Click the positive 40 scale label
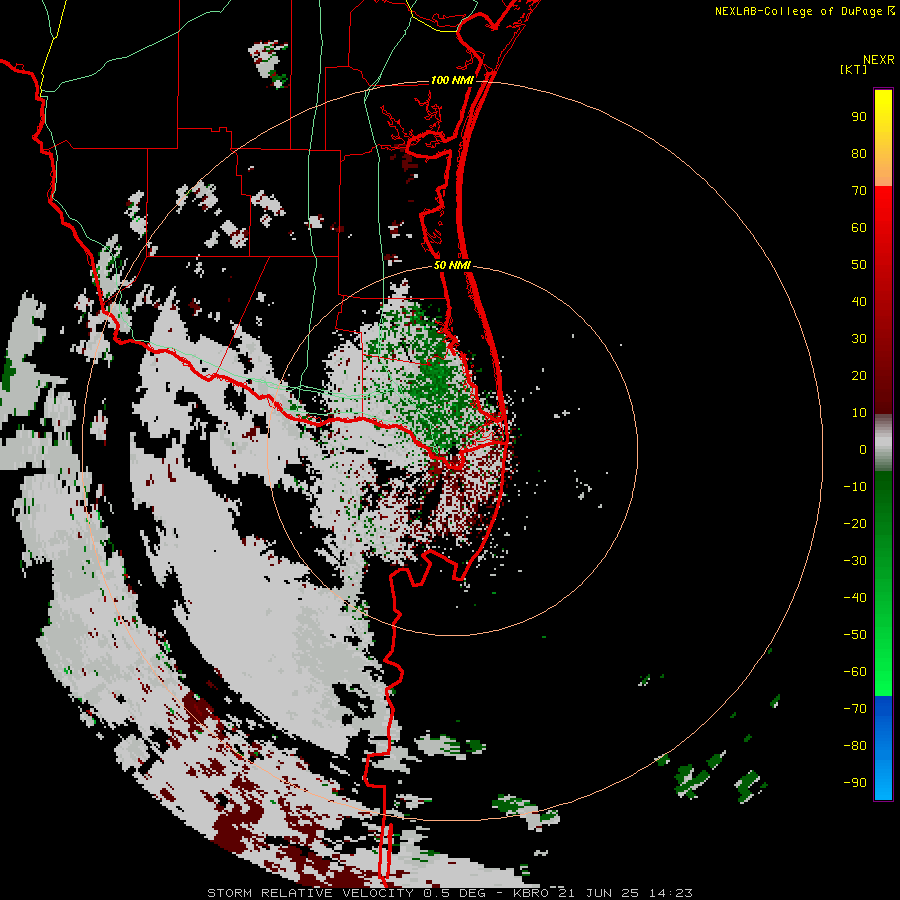 pyautogui.click(x=859, y=301)
